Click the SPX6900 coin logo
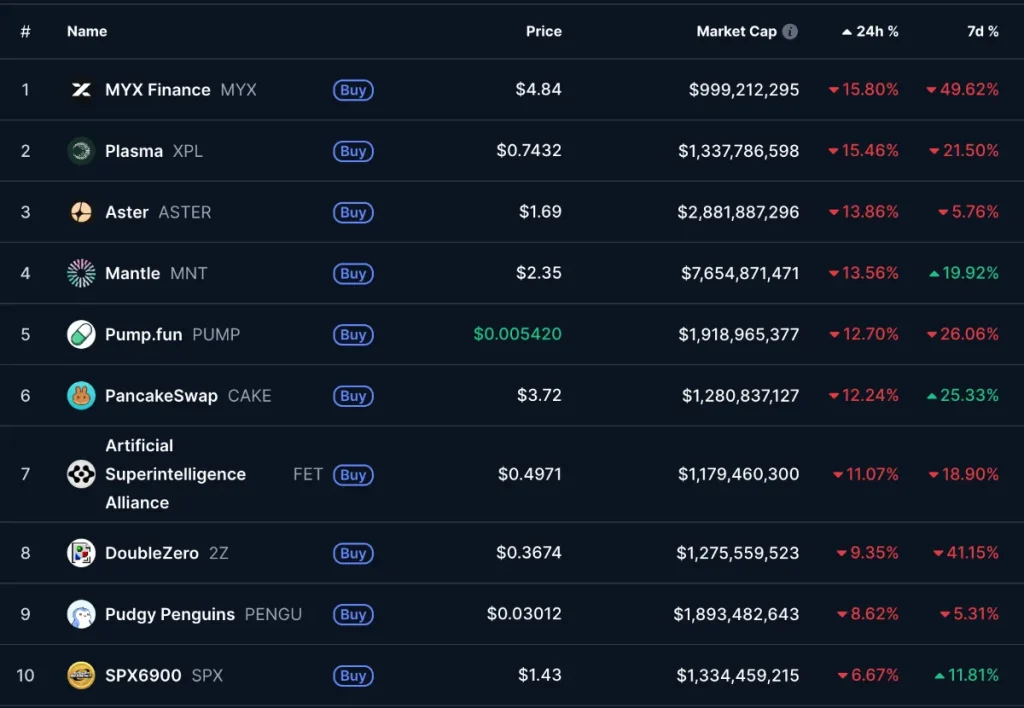Screen dimensions: 1024x708 tap(83, 675)
